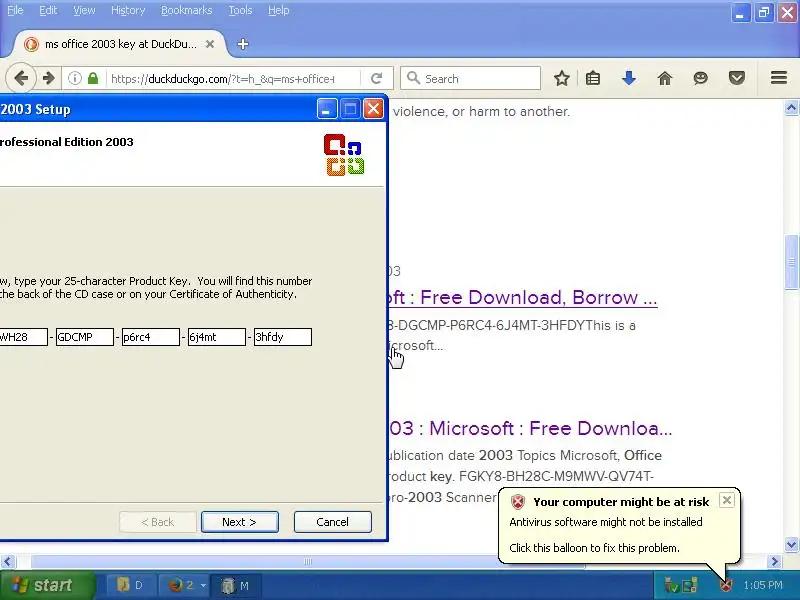The height and width of the screenshot is (600, 800).
Task: Bookmark this page with the star icon
Action: click(x=562, y=79)
